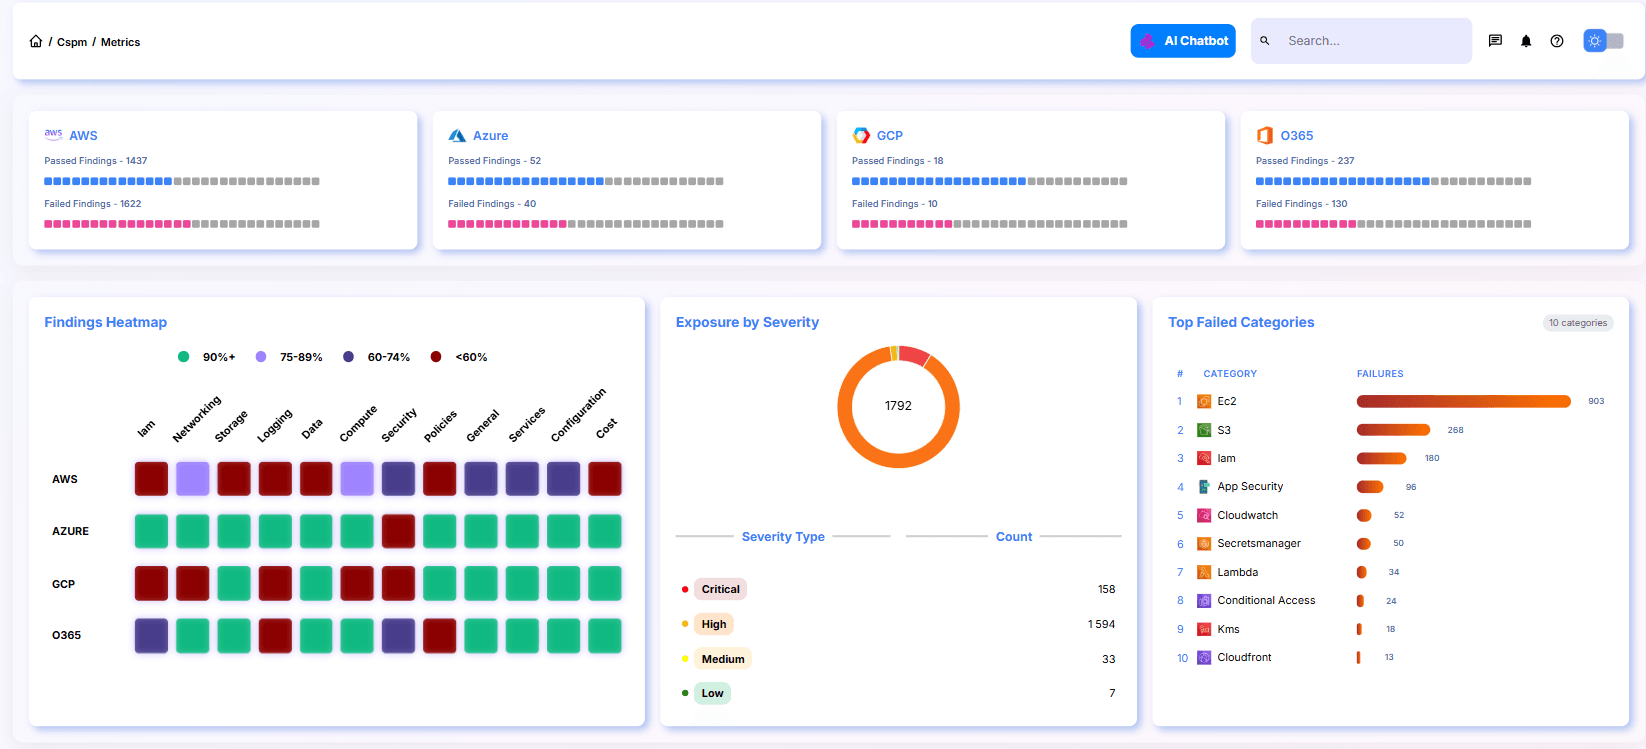The height and width of the screenshot is (749, 1646).
Task: Click the exposure donut chart total 1792
Action: click(898, 406)
